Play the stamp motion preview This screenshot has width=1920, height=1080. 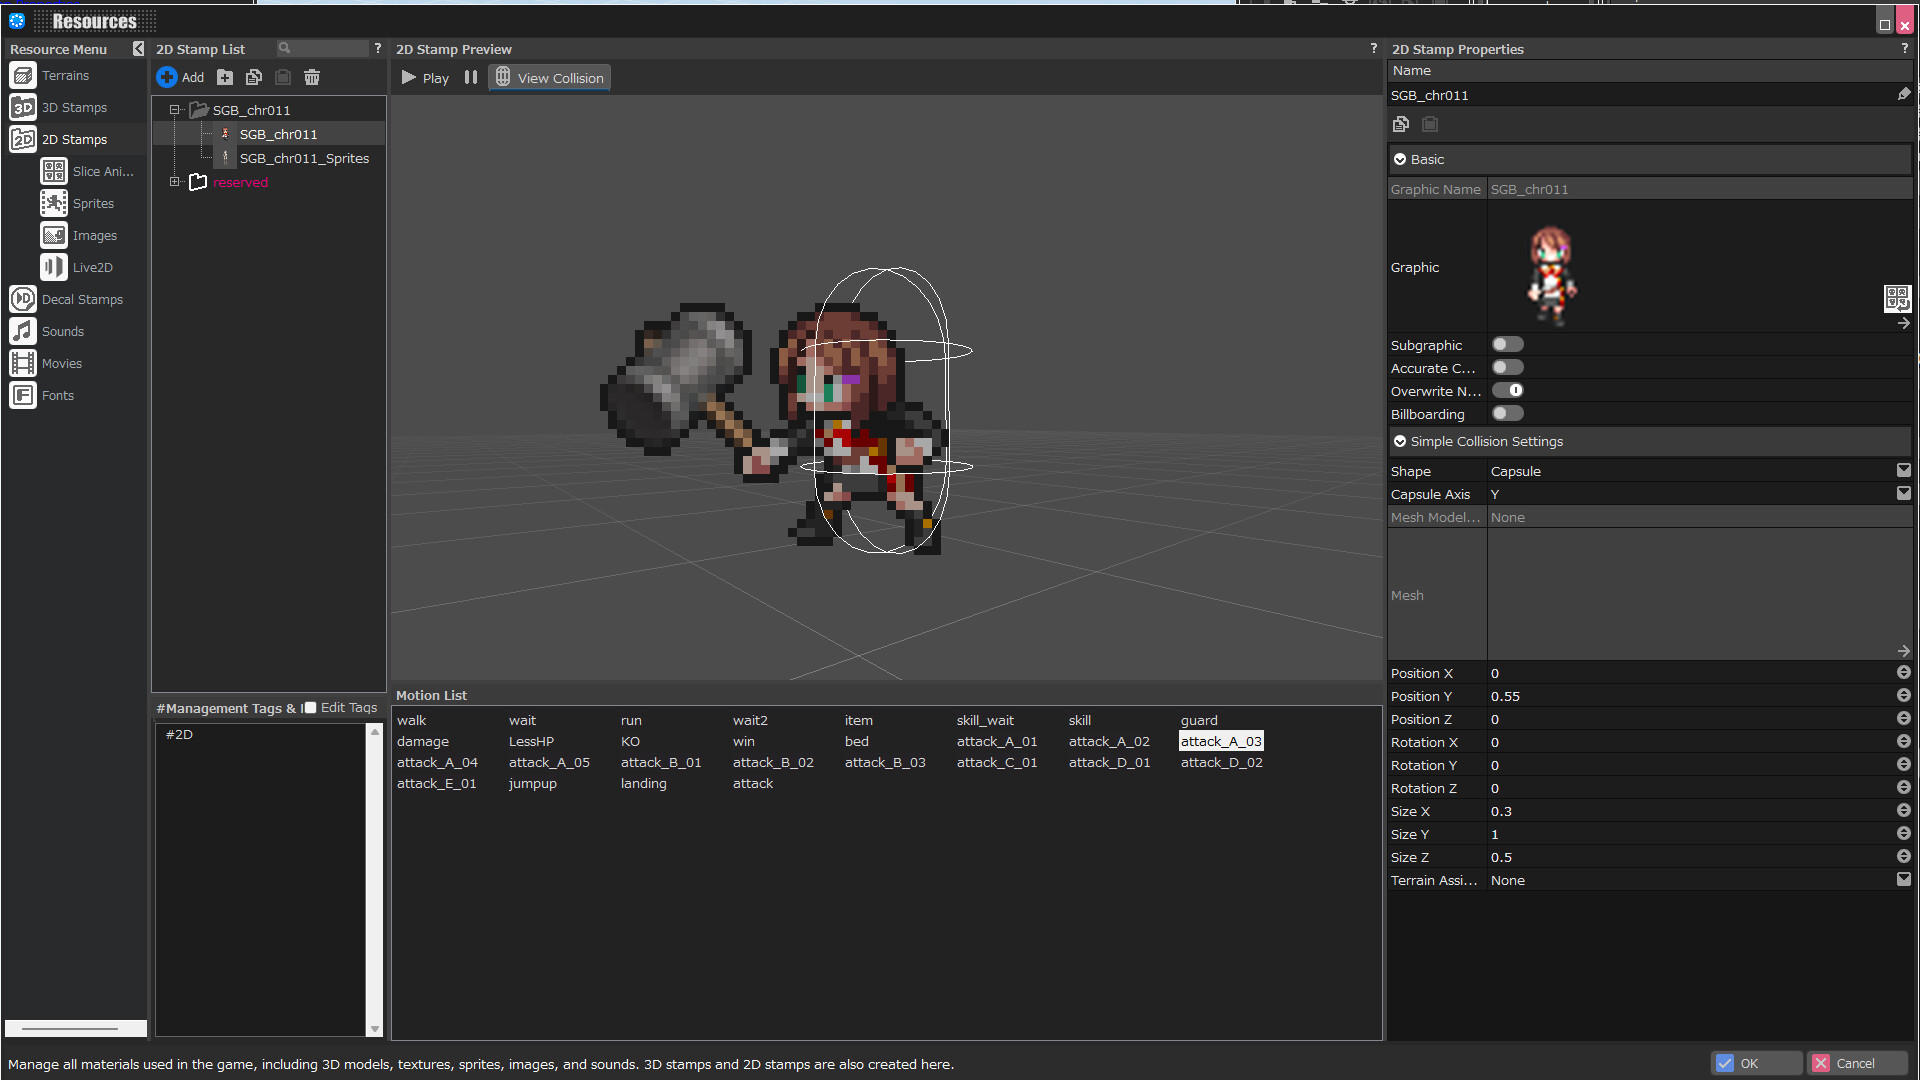pyautogui.click(x=425, y=77)
